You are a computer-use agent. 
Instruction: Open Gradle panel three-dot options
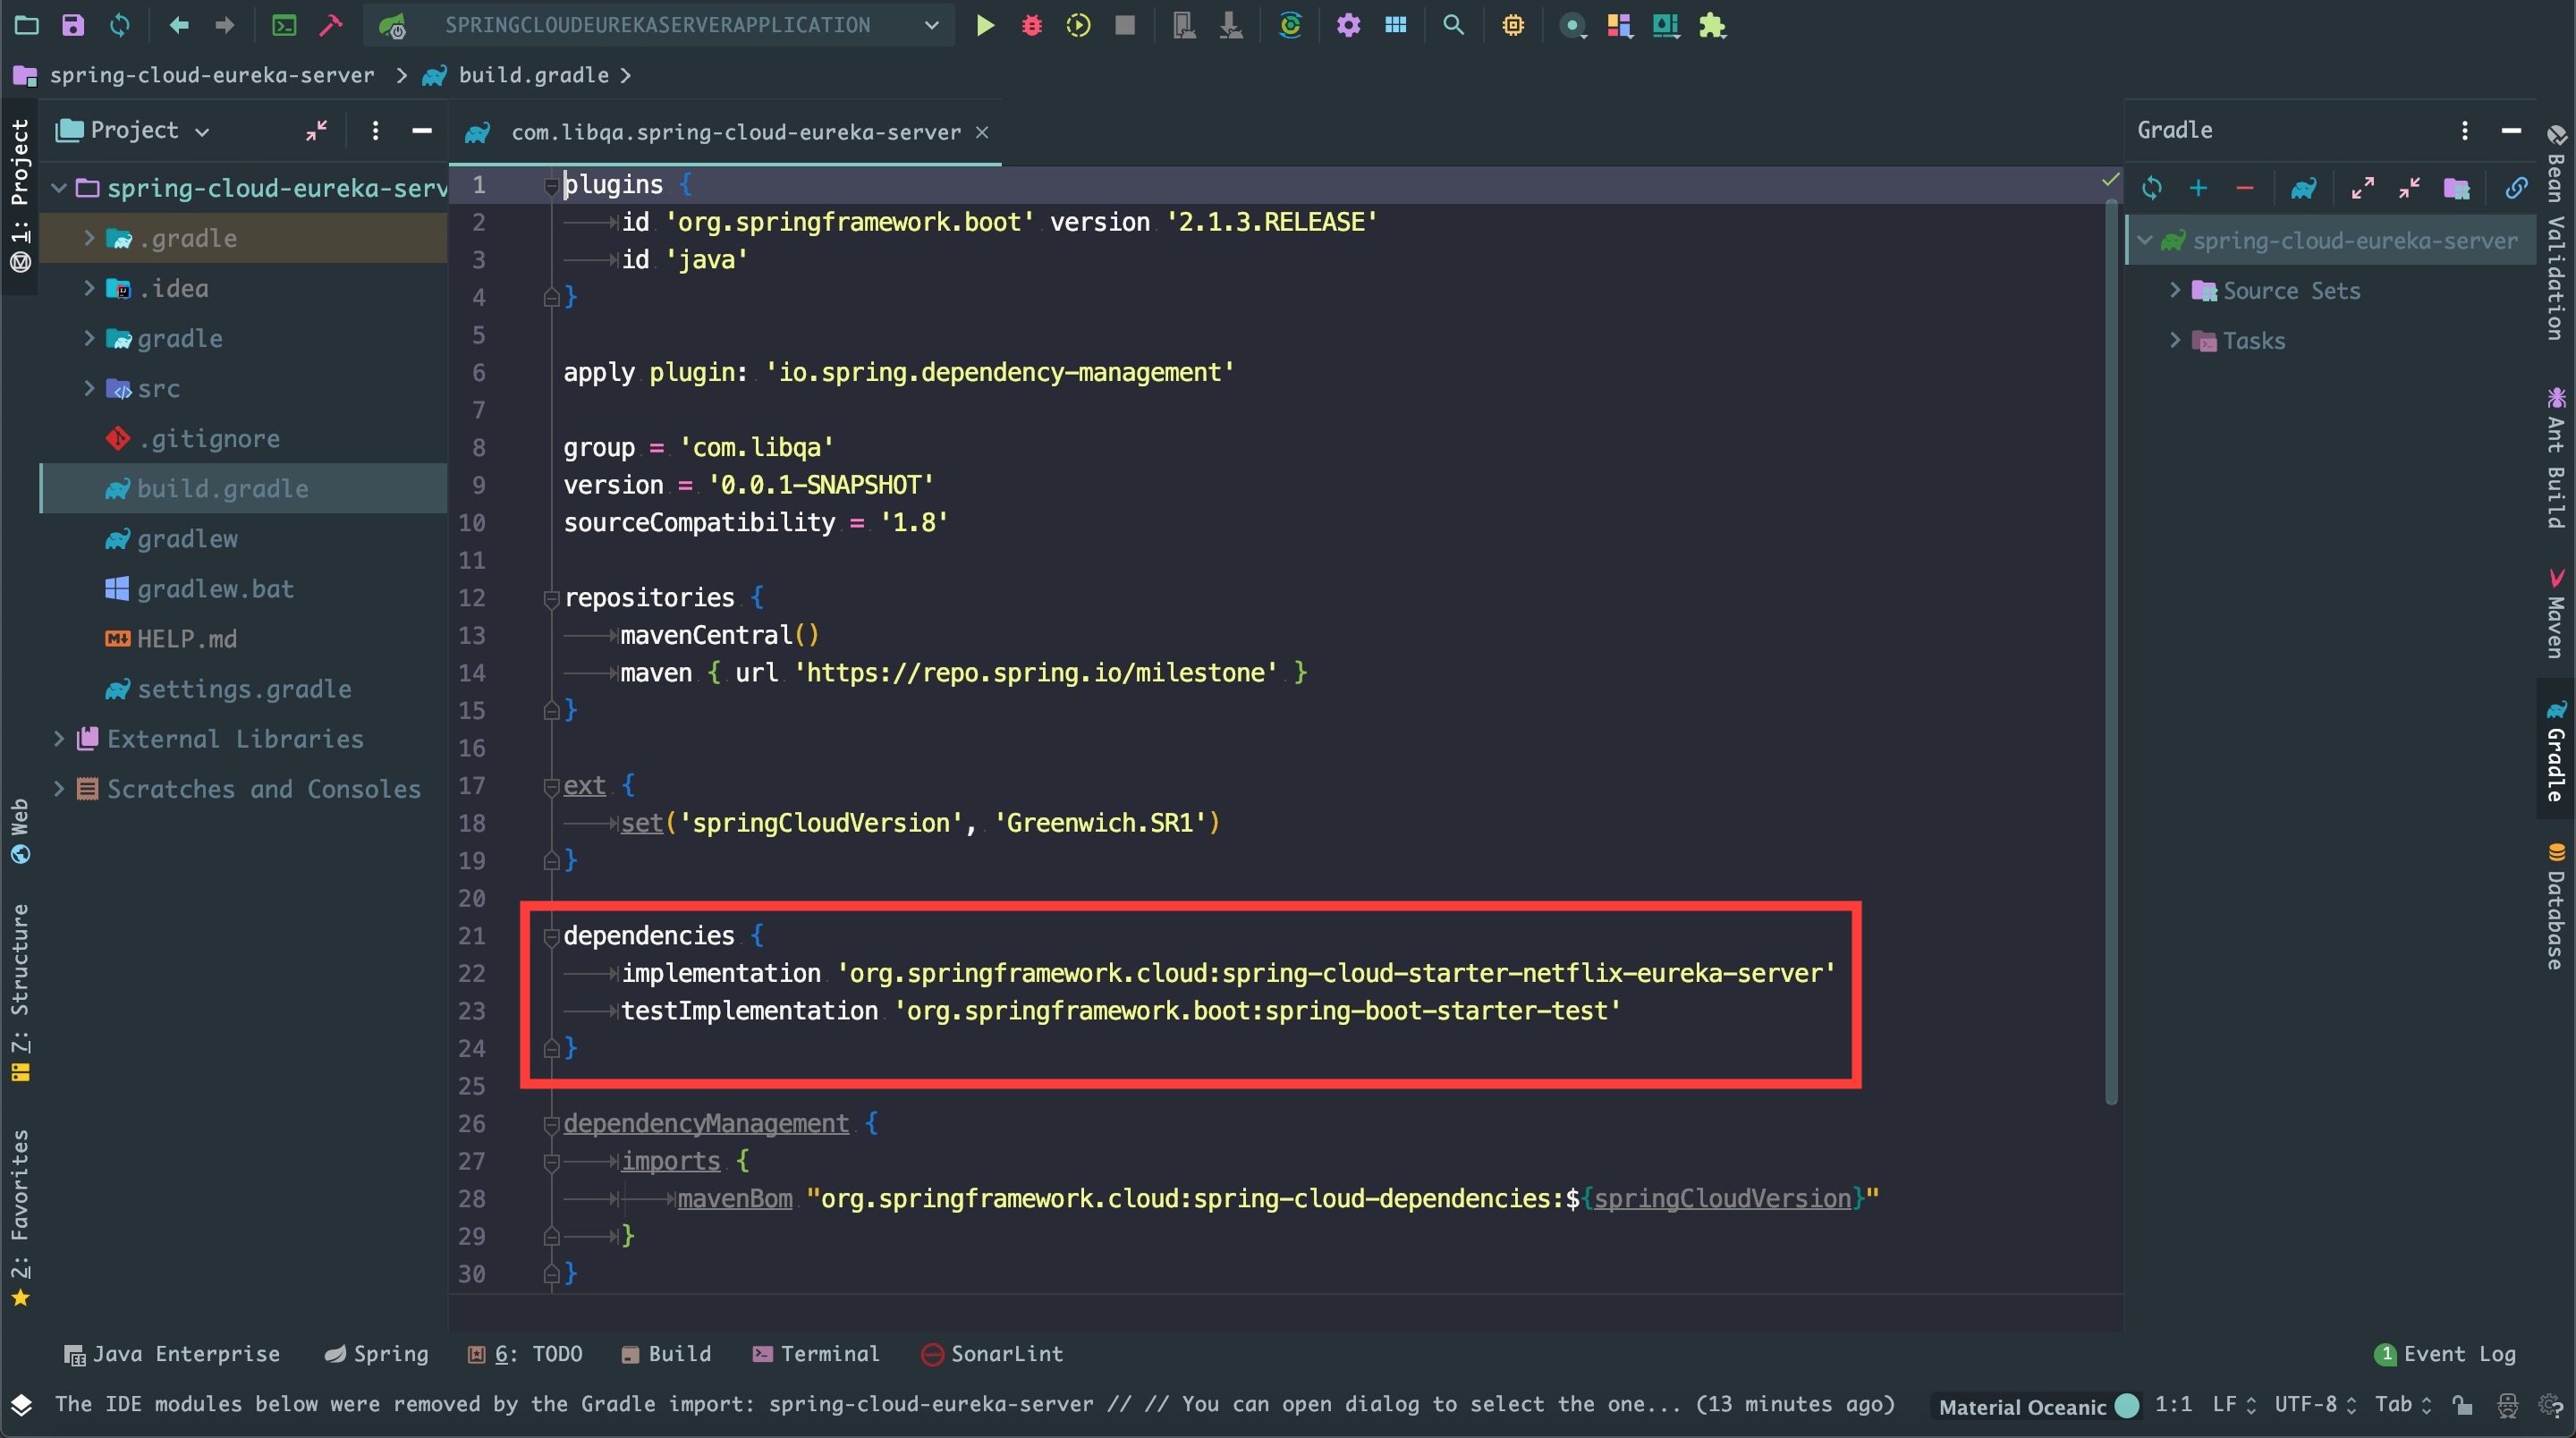[x=2465, y=131]
